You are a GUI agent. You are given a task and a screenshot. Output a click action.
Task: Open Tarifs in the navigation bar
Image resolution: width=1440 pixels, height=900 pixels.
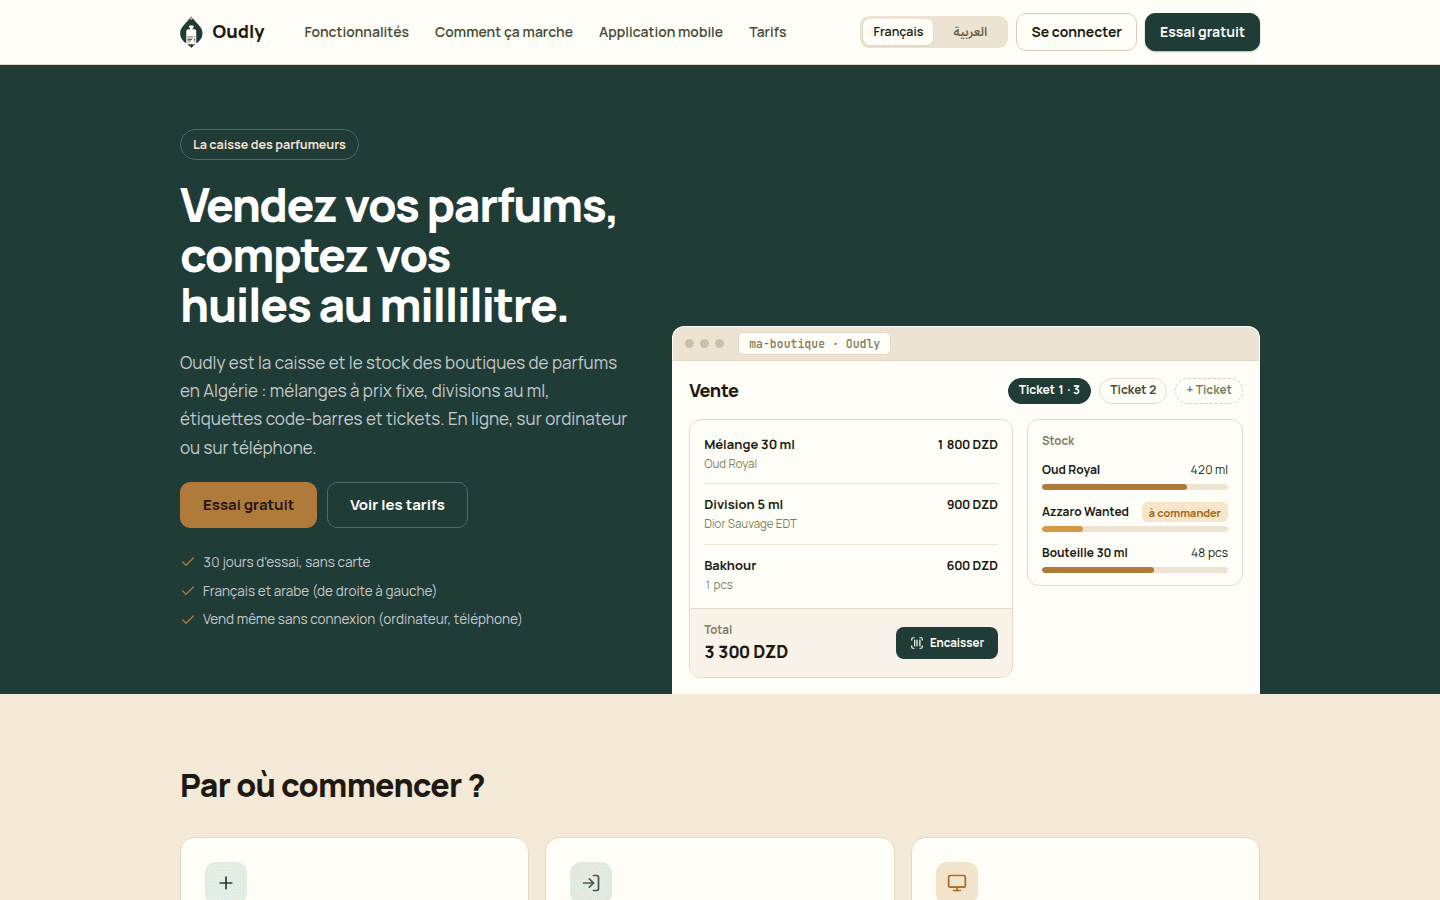pos(768,32)
